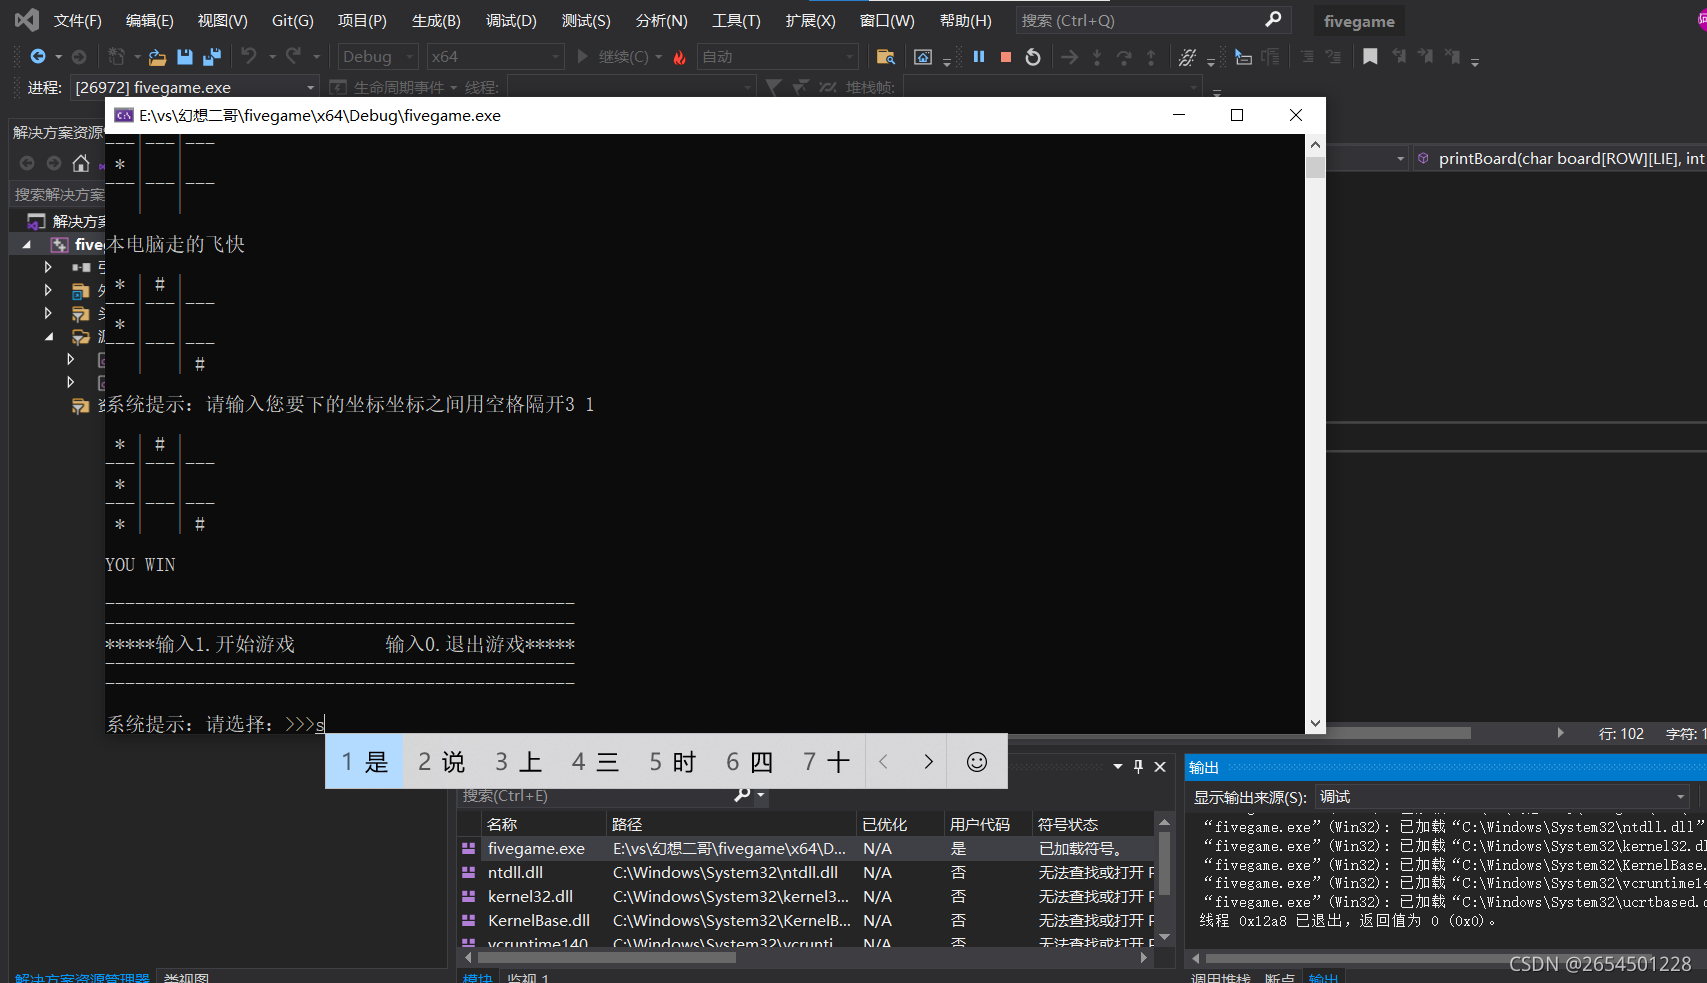Click the Step Over icon
Viewport: 1707px width, 983px height.
click(x=1124, y=57)
